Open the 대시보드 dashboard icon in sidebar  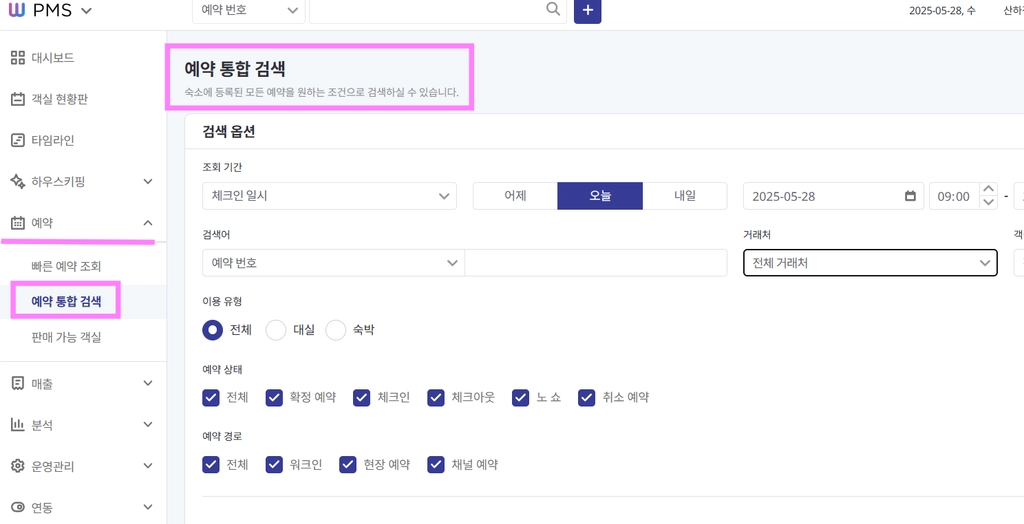coord(18,57)
